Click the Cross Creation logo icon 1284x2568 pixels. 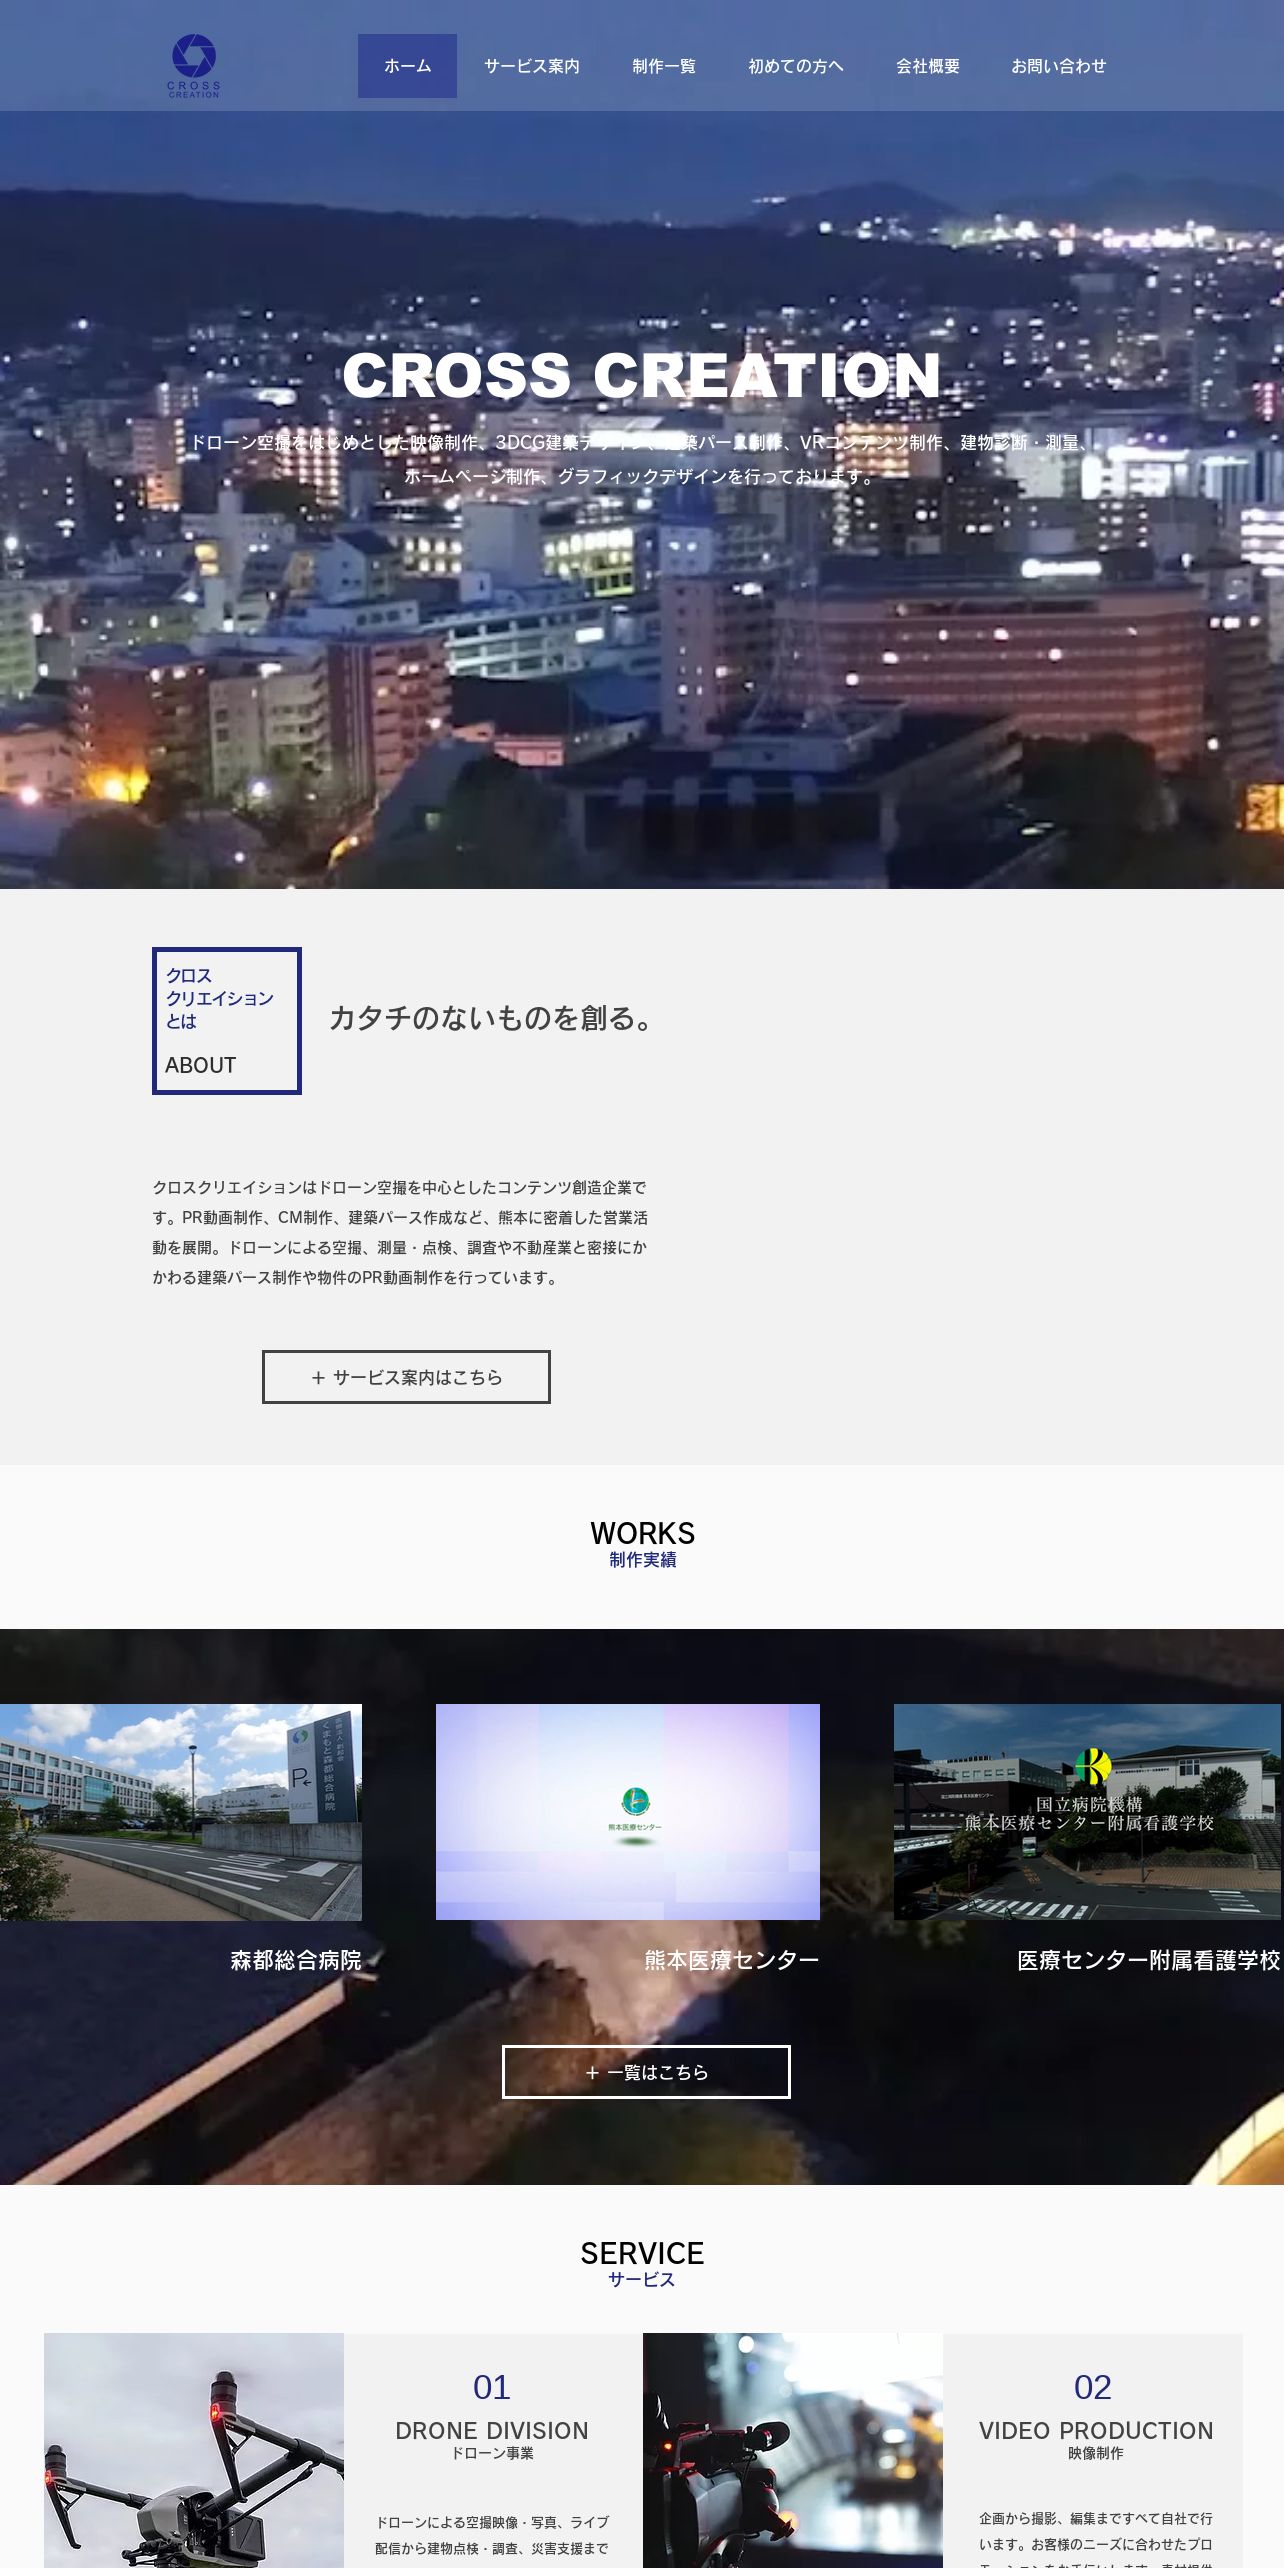click(x=194, y=66)
